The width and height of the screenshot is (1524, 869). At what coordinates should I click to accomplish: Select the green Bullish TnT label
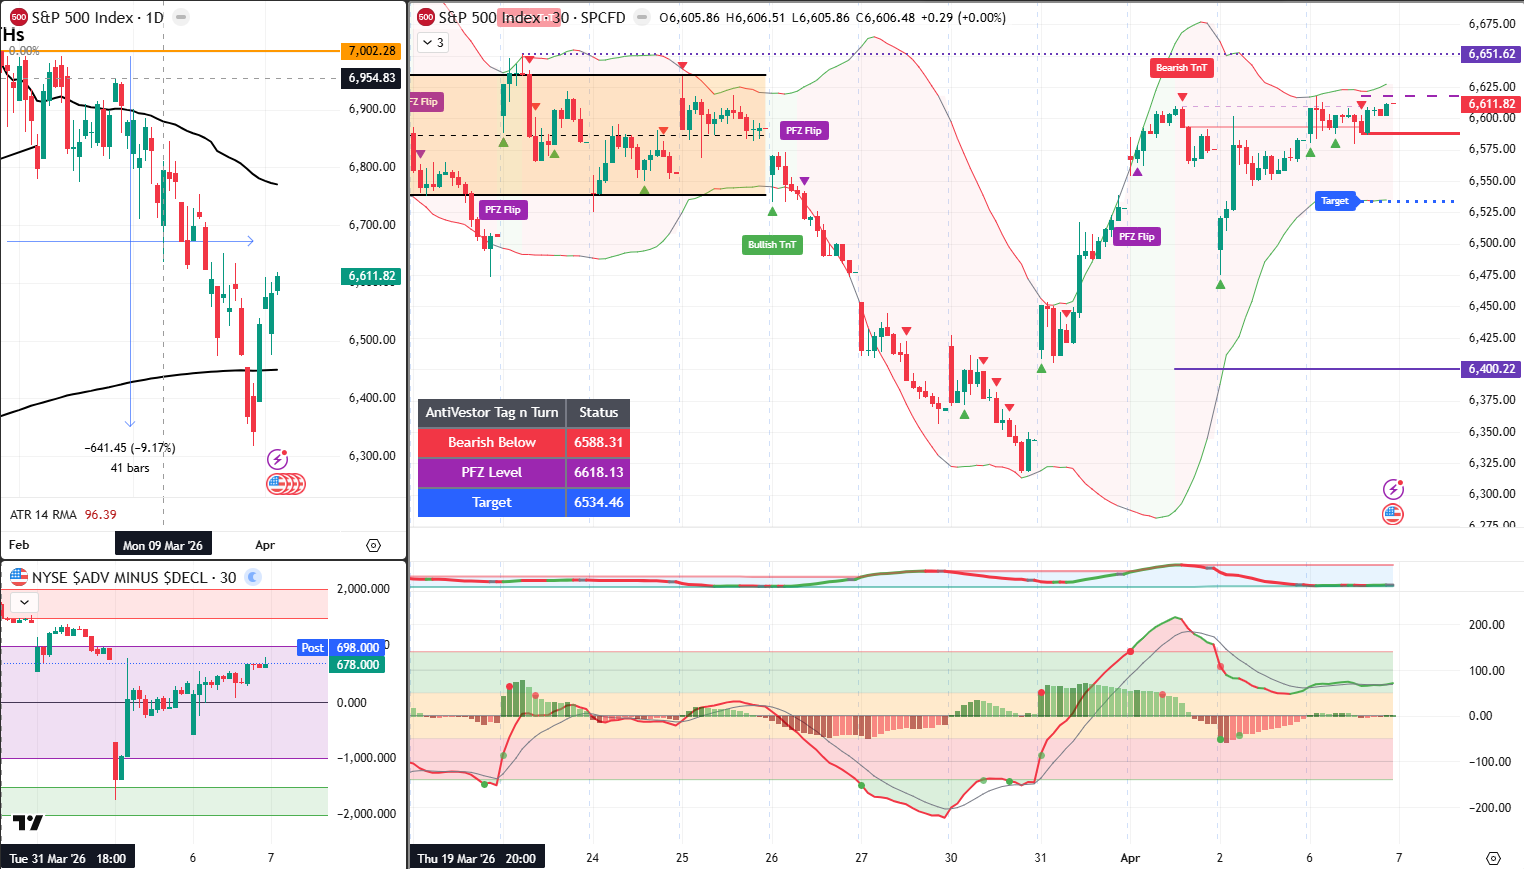point(772,244)
